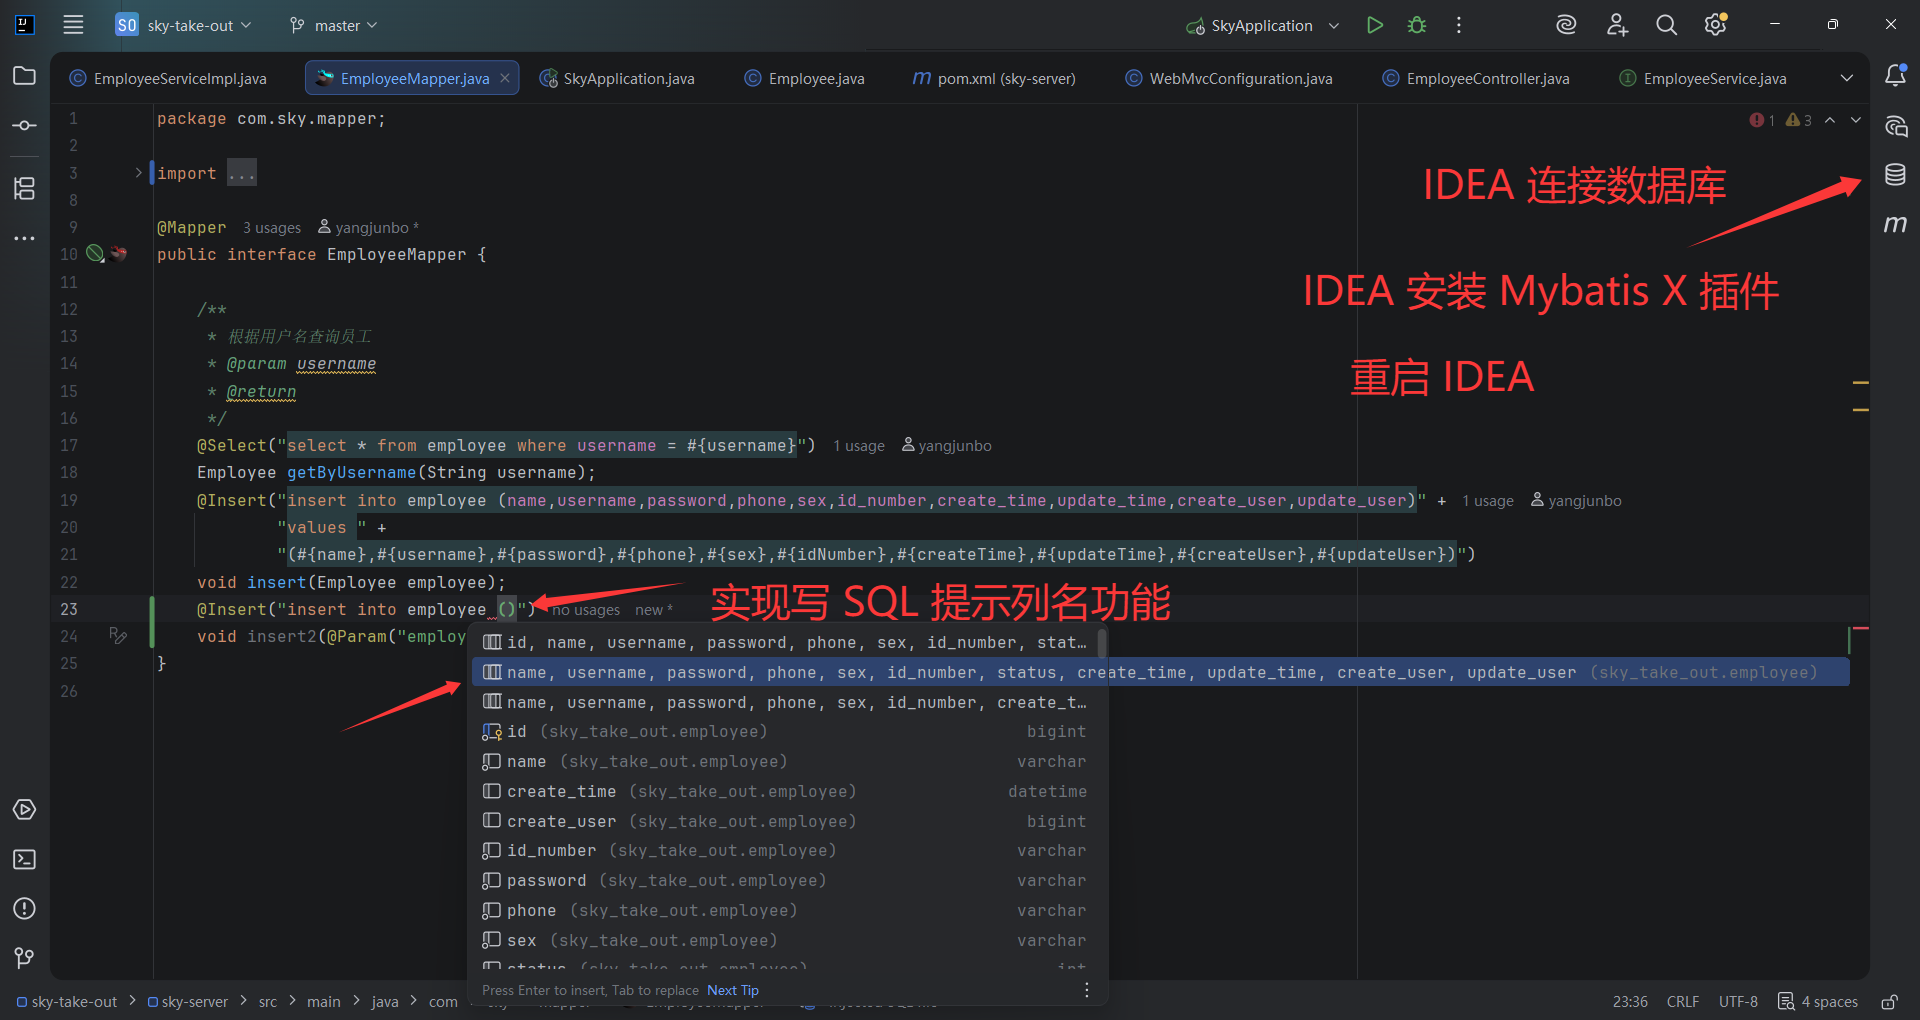Open the sky-take-out project dropdown
Screen dimensions: 1920x1020
click(185, 25)
